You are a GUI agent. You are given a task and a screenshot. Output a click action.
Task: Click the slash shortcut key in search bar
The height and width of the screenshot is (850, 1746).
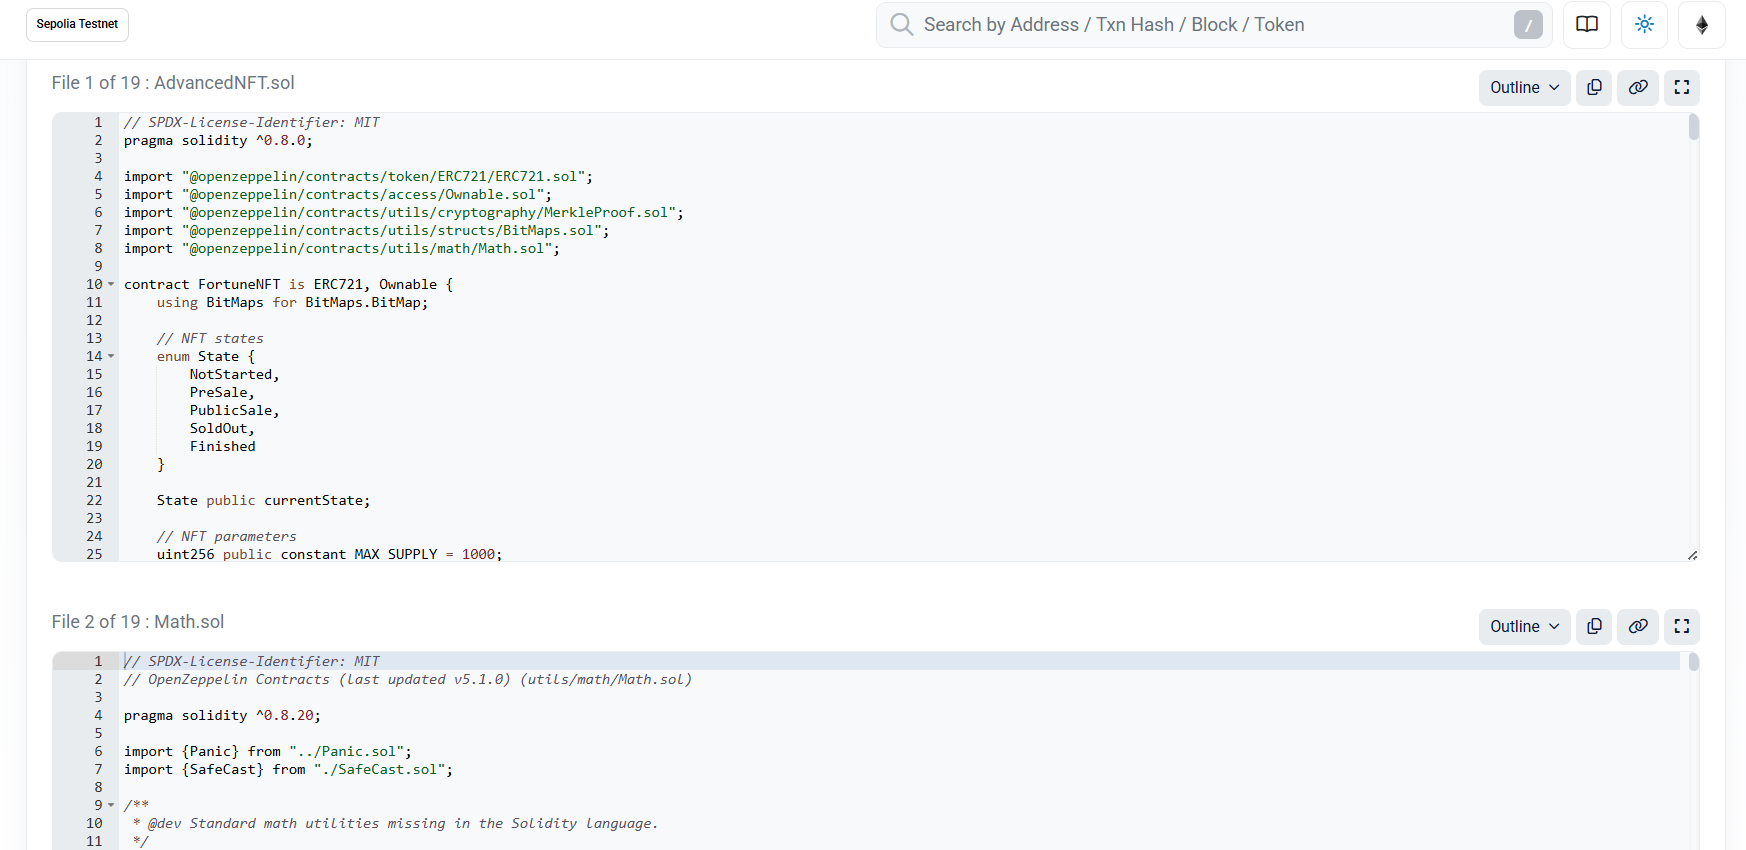click(1527, 25)
